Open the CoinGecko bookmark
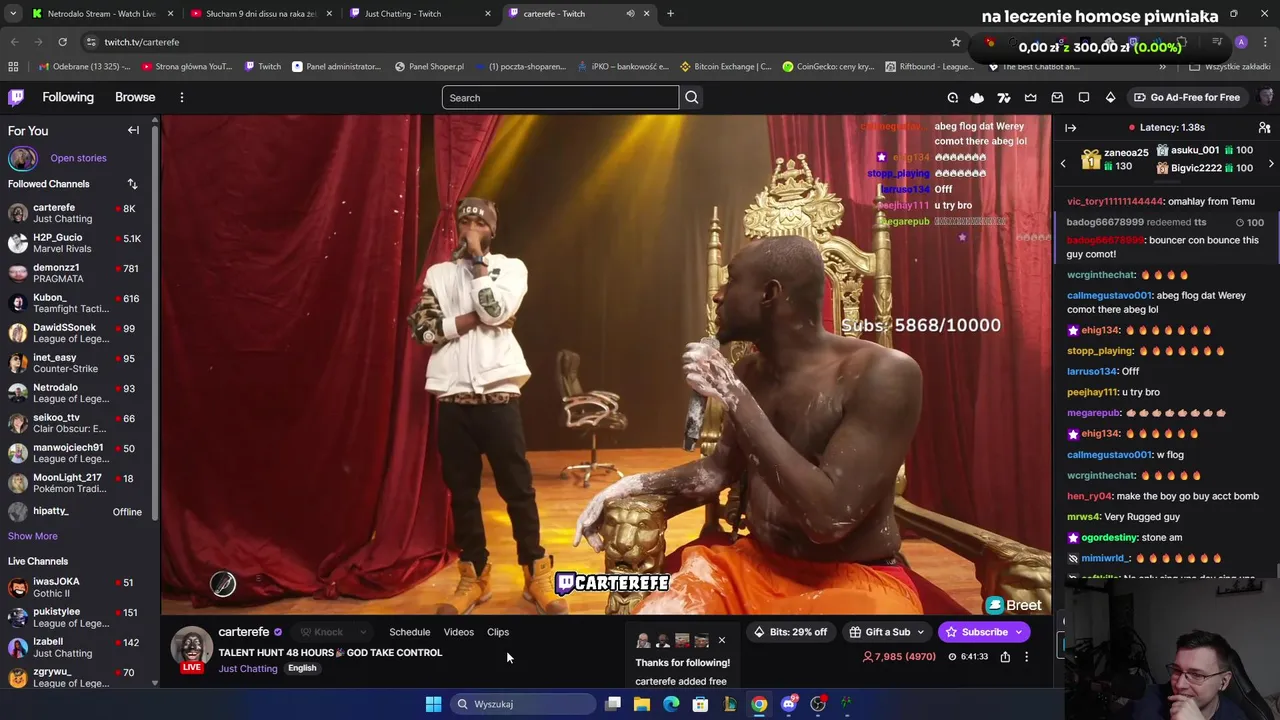Image resolution: width=1280 pixels, height=720 pixels. pos(828,67)
